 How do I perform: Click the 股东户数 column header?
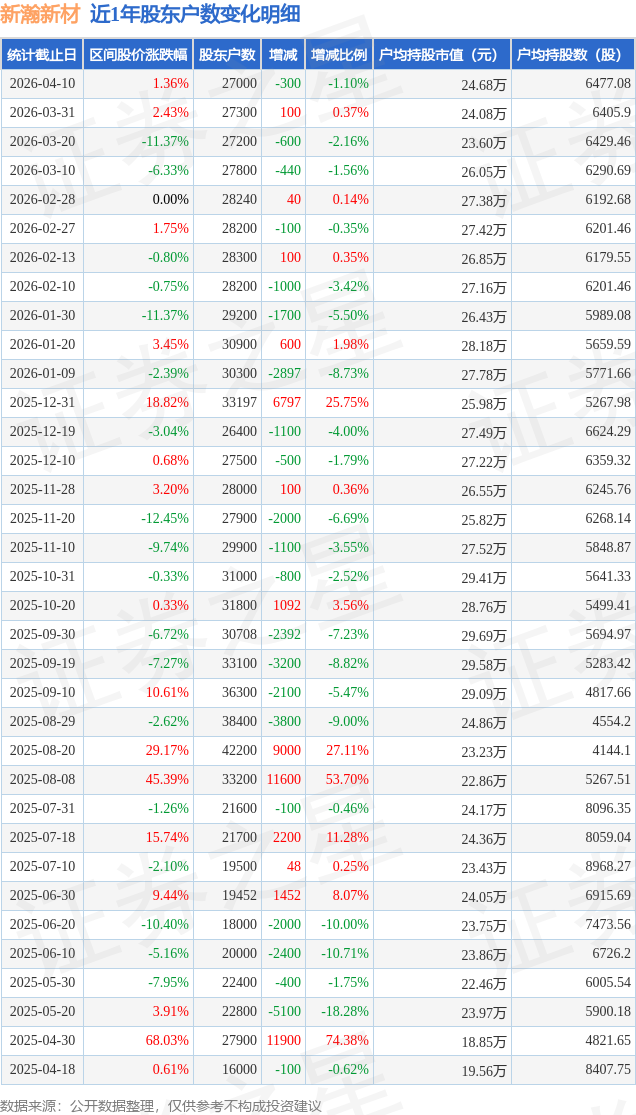pos(227,55)
